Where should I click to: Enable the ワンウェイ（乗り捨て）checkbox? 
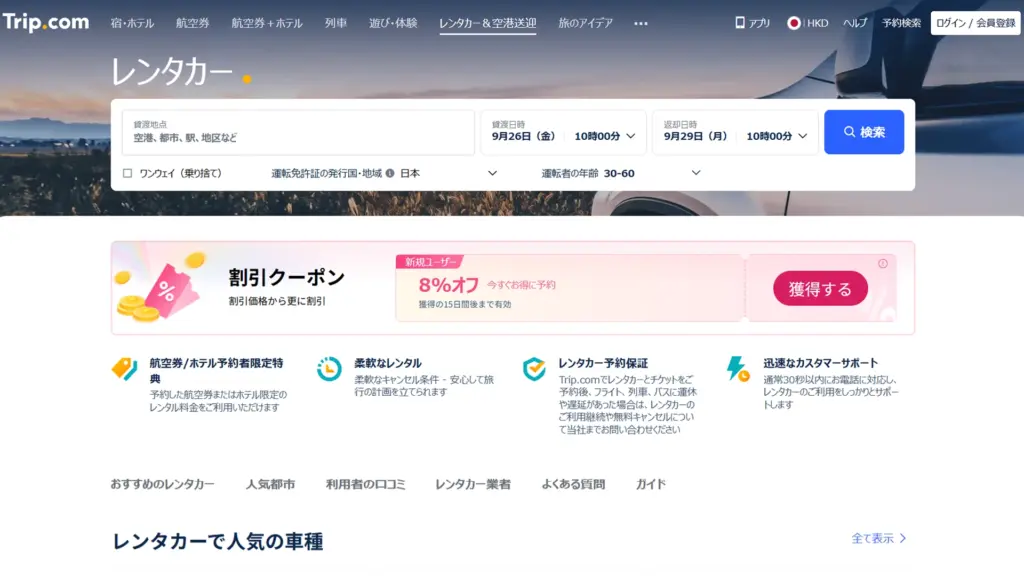(127, 173)
